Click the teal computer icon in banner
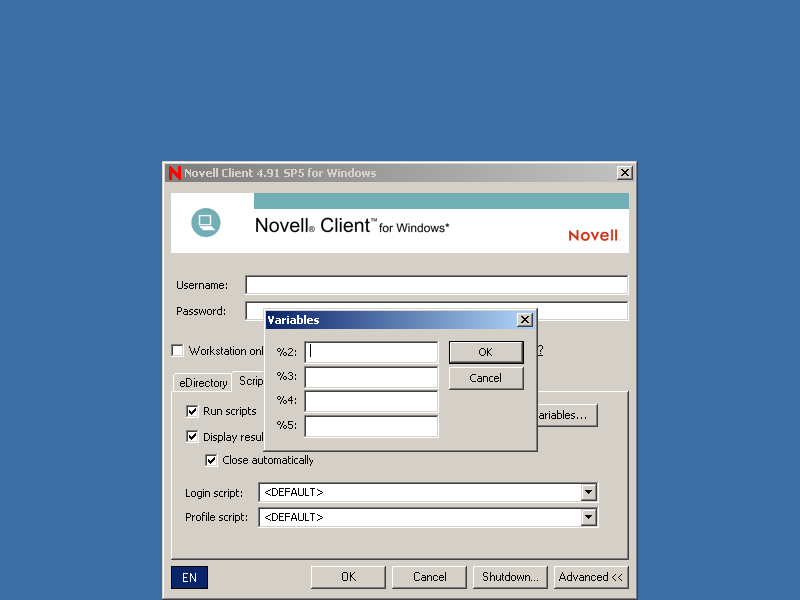 coord(206,222)
